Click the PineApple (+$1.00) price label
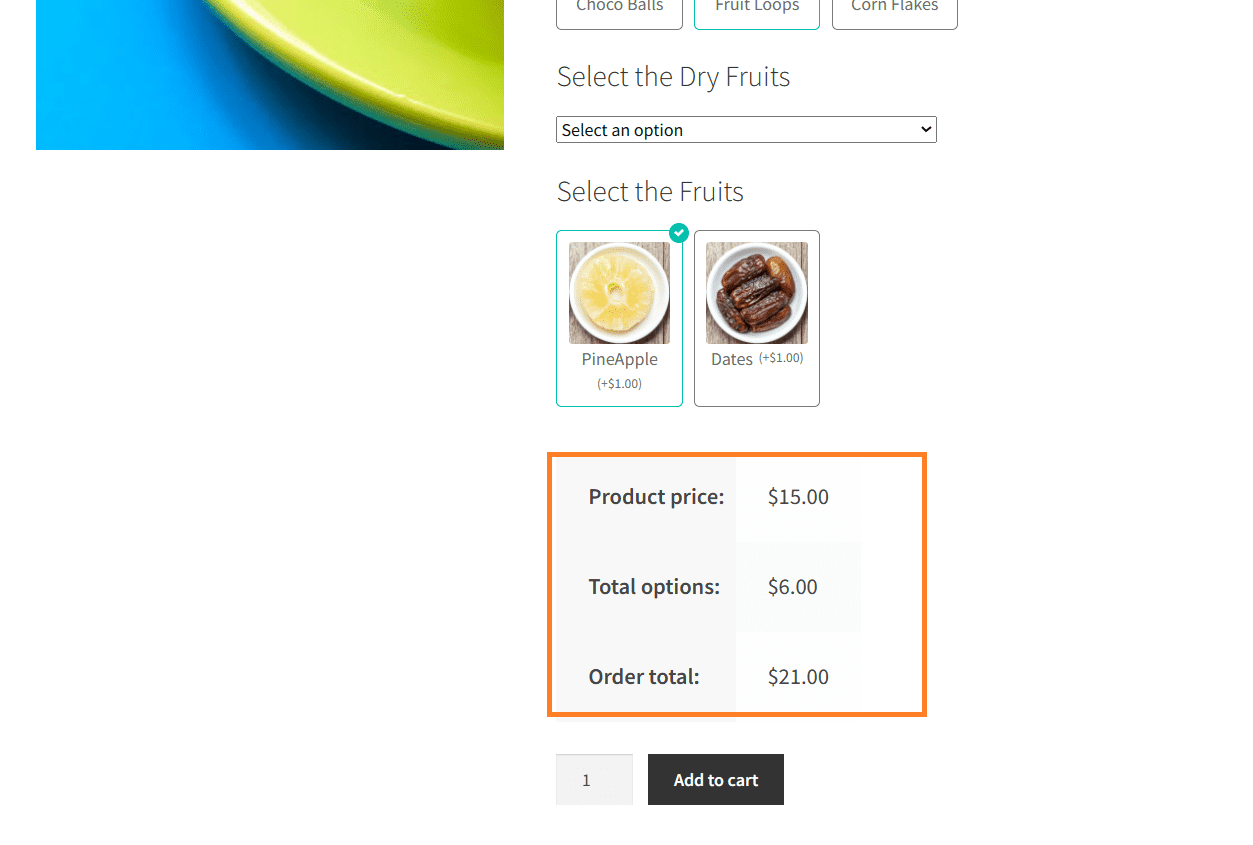This screenshot has height=845, width=1253. pos(620,384)
